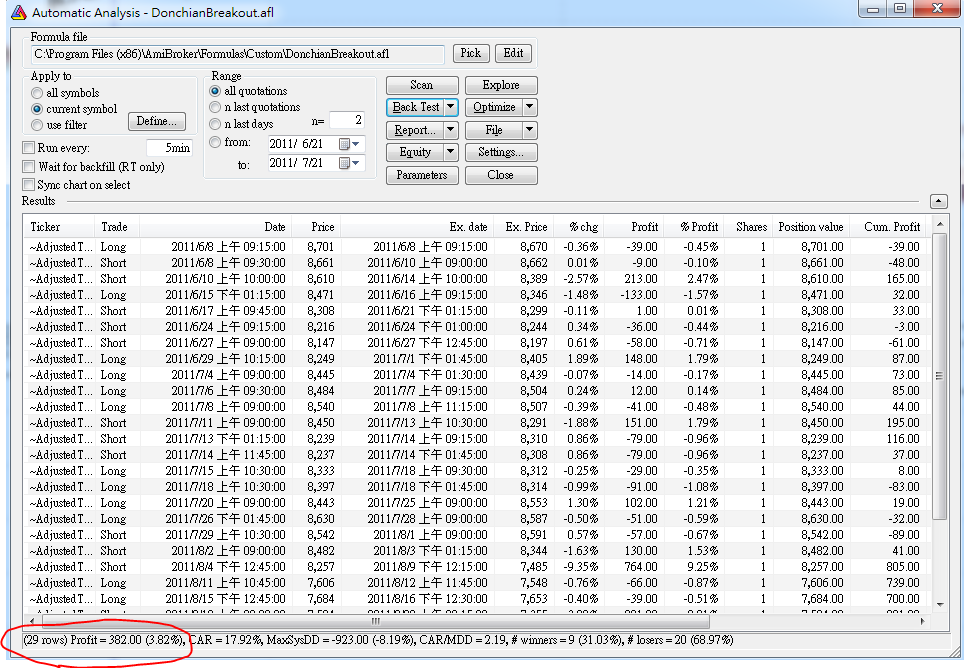Sort by the Cum. Profit column header
This screenshot has height=668, width=964.
coord(888,227)
